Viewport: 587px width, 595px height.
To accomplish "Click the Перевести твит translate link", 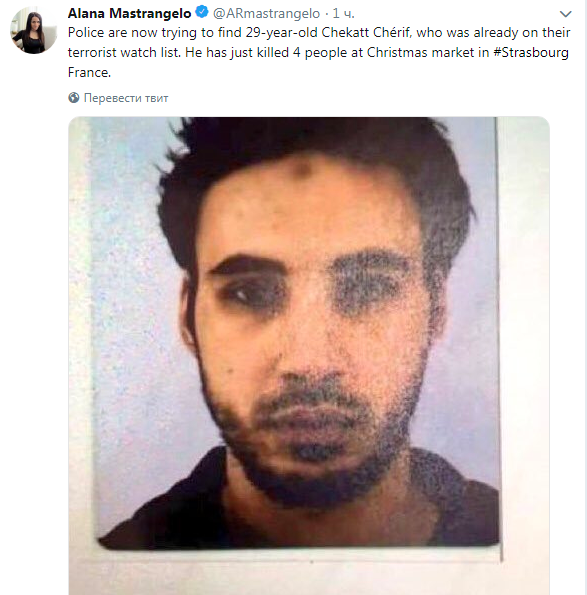I will 126,98.
